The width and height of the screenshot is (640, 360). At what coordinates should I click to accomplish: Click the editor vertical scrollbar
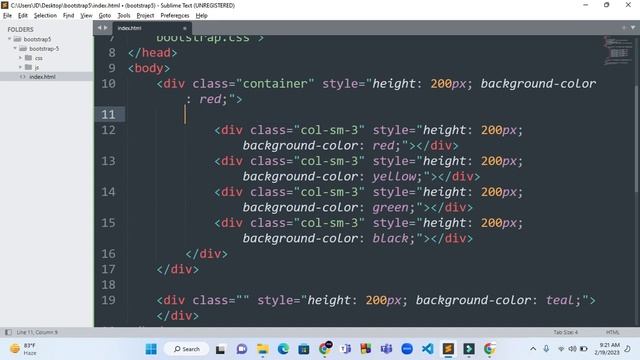click(x=637, y=139)
